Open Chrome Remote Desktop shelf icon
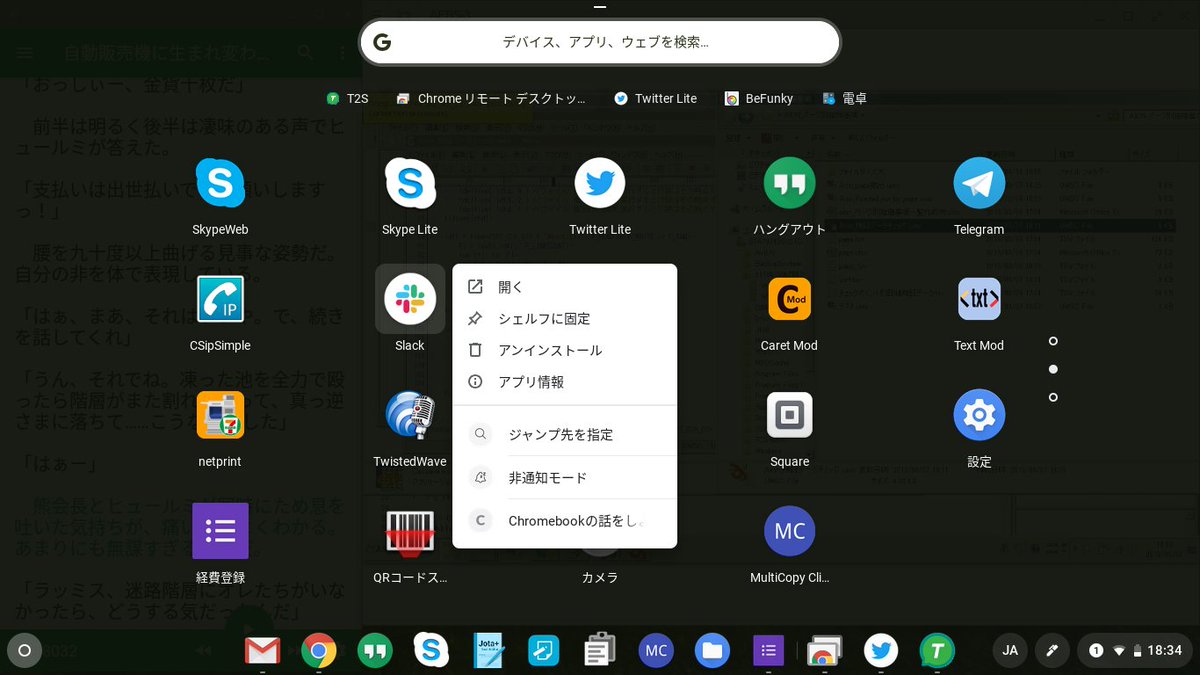1200x675 pixels. coord(825,651)
